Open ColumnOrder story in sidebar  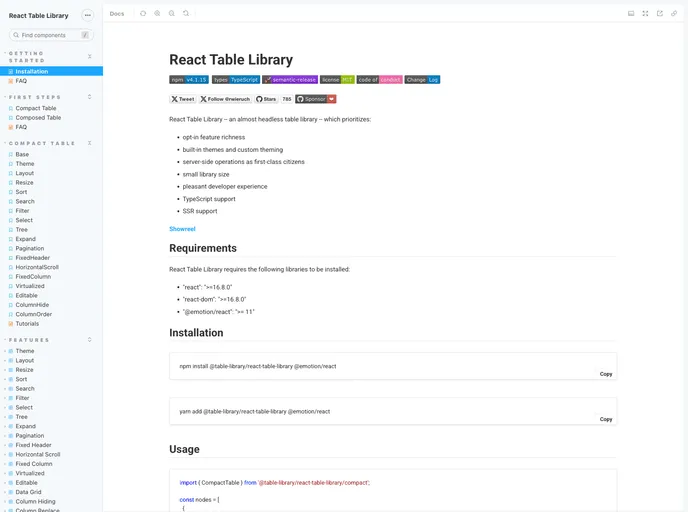tap(33, 314)
